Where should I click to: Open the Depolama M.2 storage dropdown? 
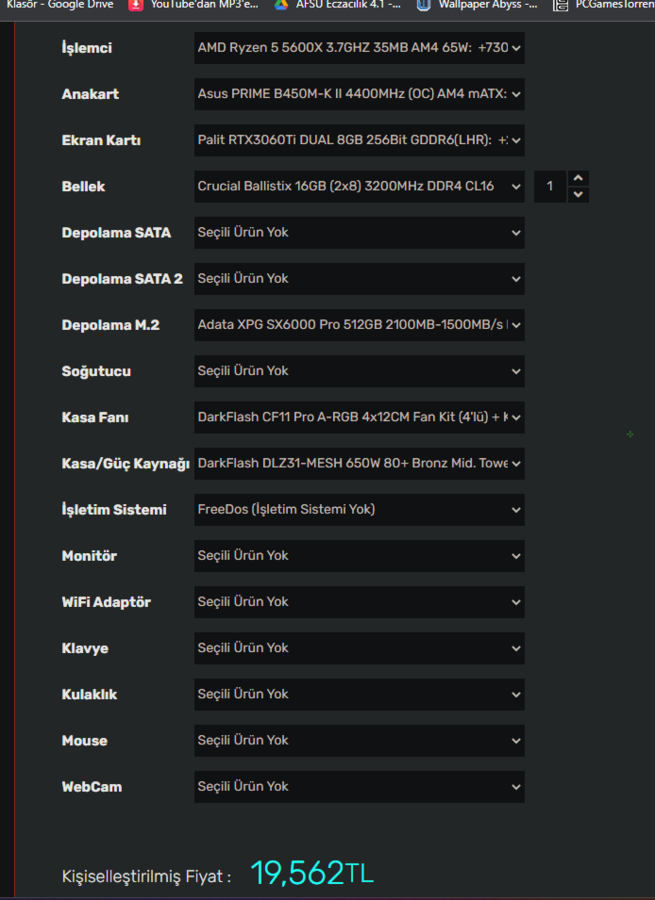pos(359,325)
